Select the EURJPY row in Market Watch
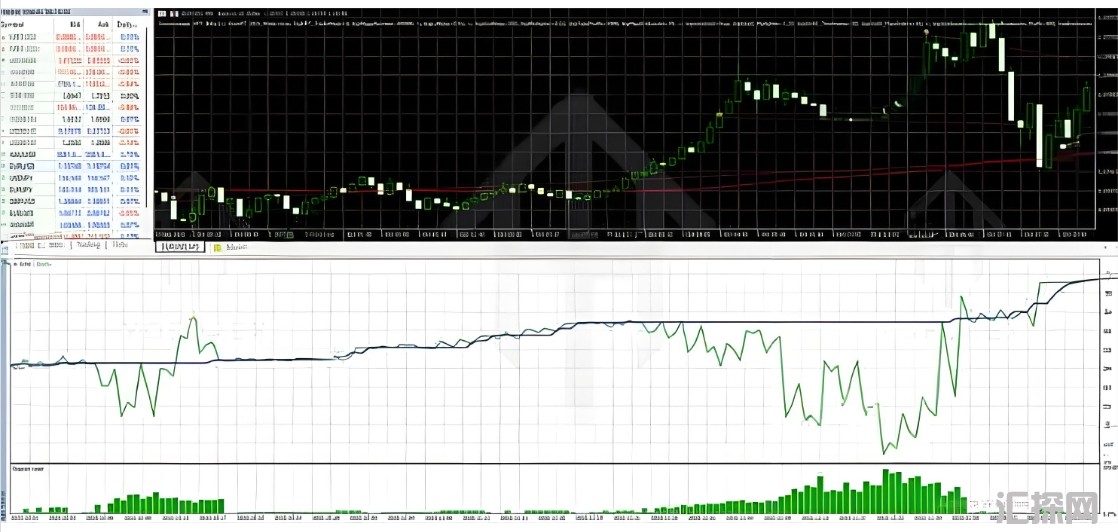 point(71,190)
